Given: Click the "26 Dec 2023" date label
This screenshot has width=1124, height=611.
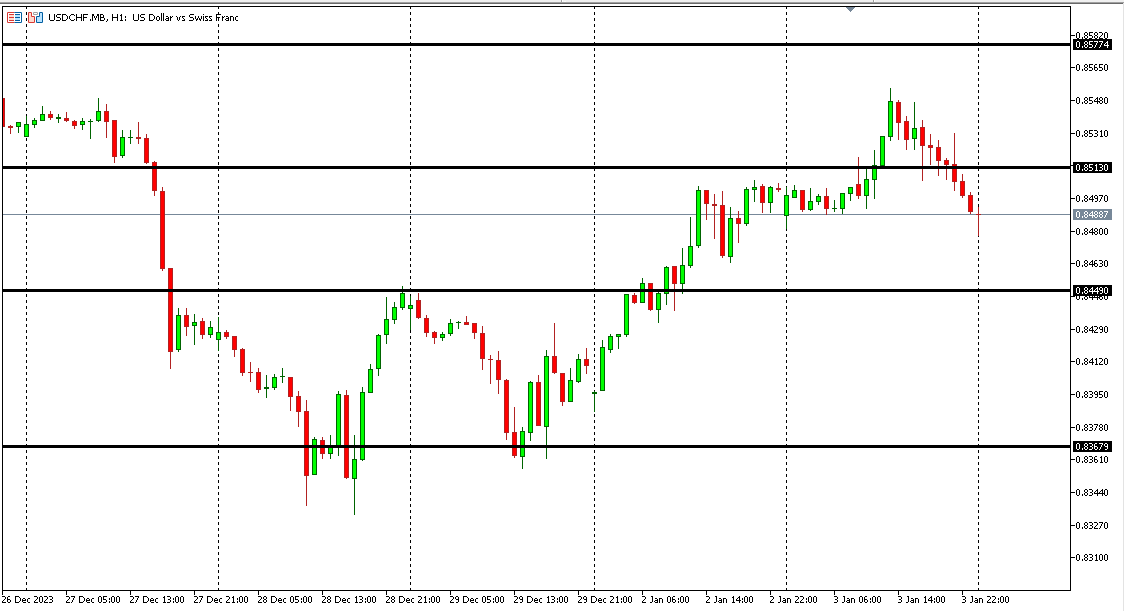Looking at the screenshot, I should 28,600.
